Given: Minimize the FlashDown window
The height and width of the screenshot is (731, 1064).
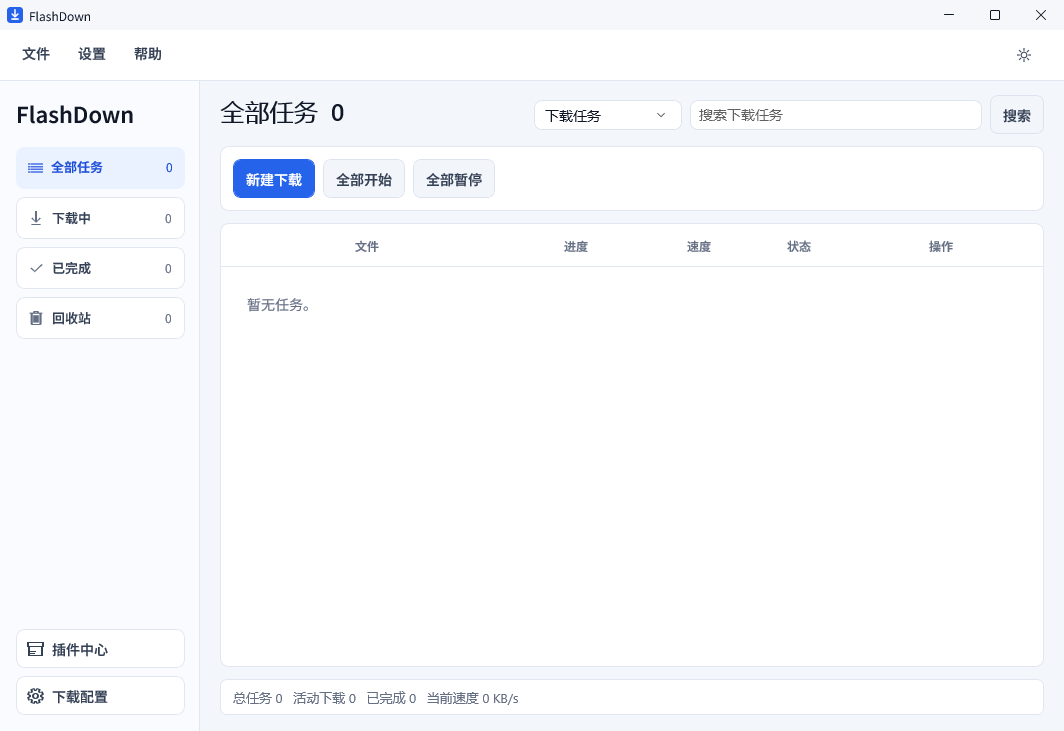Looking at the screenshot, I should (949, 15).
